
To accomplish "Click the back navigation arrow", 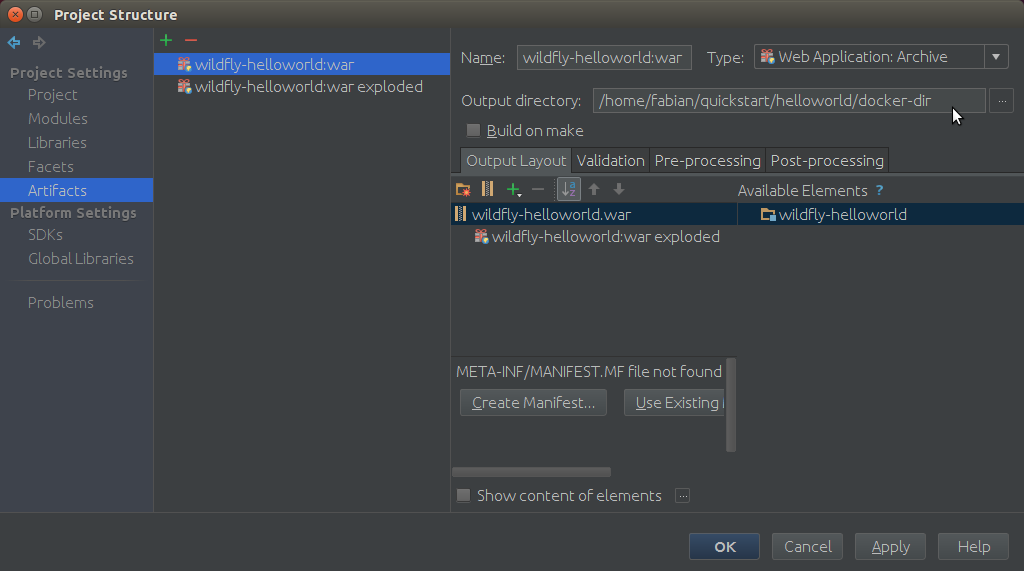I will click(x=14, y=42).
